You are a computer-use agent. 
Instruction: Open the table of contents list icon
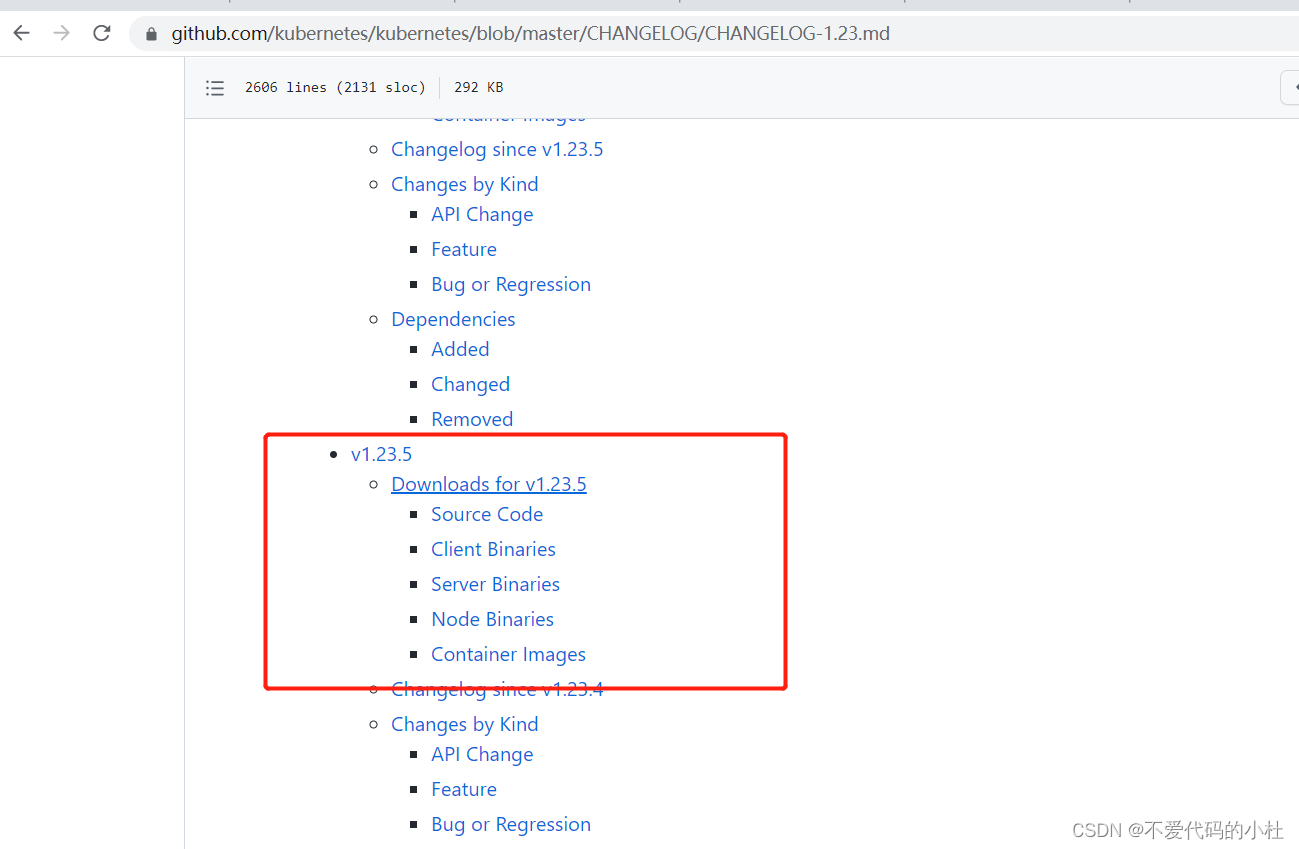[215, 88]
